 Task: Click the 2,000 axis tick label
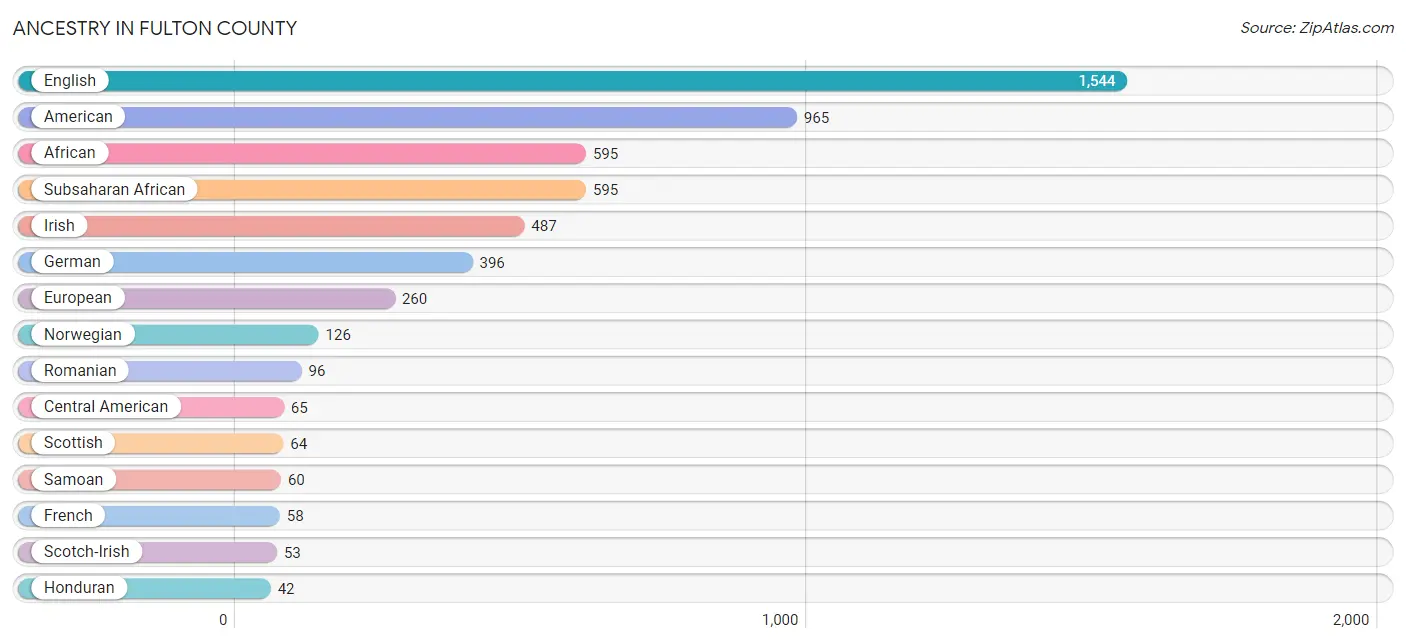[1350, 620]
